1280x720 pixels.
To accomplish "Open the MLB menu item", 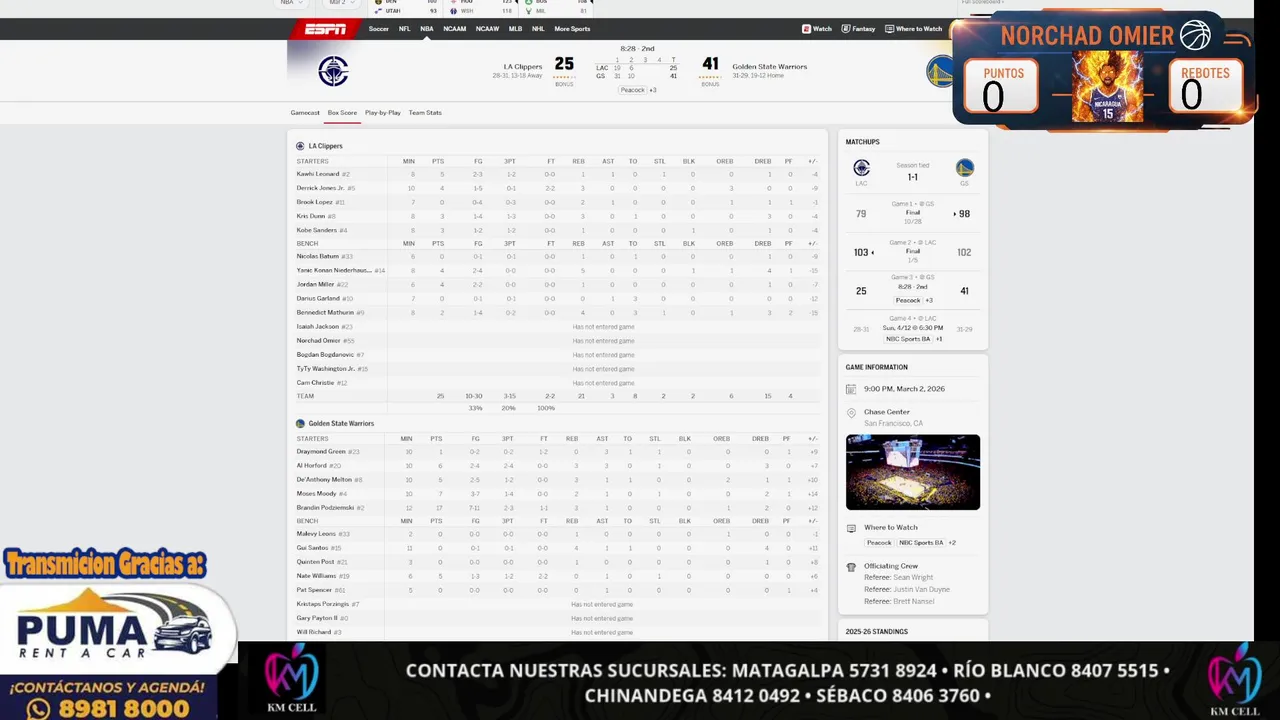I will pos(515,29).
